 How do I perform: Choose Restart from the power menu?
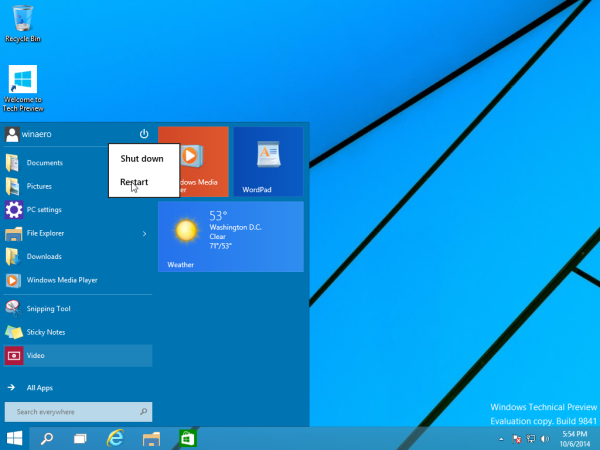134,182
